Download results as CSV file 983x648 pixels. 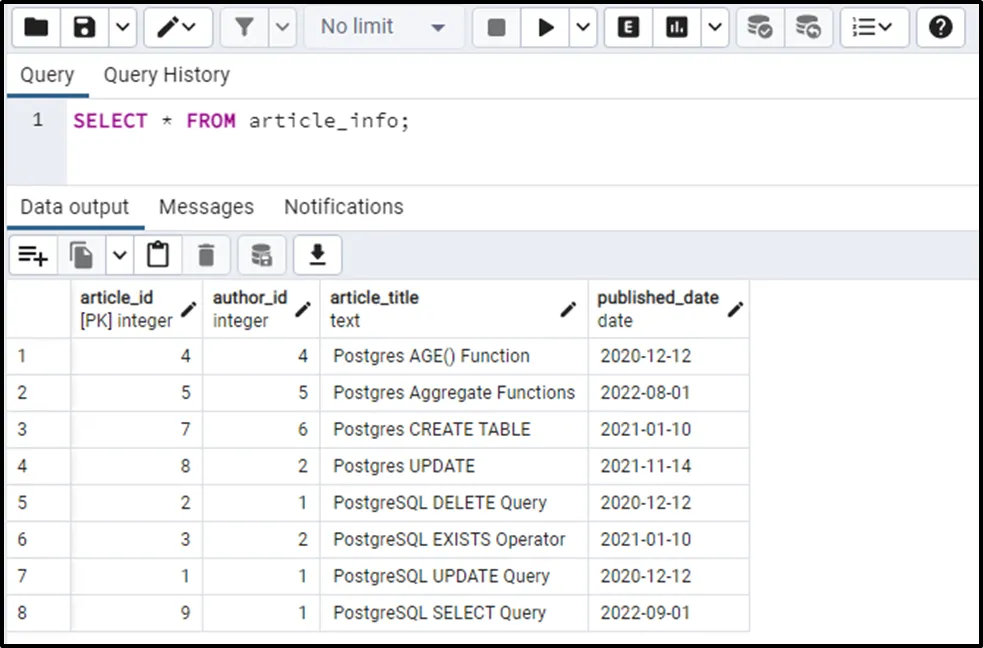point(317,256)
